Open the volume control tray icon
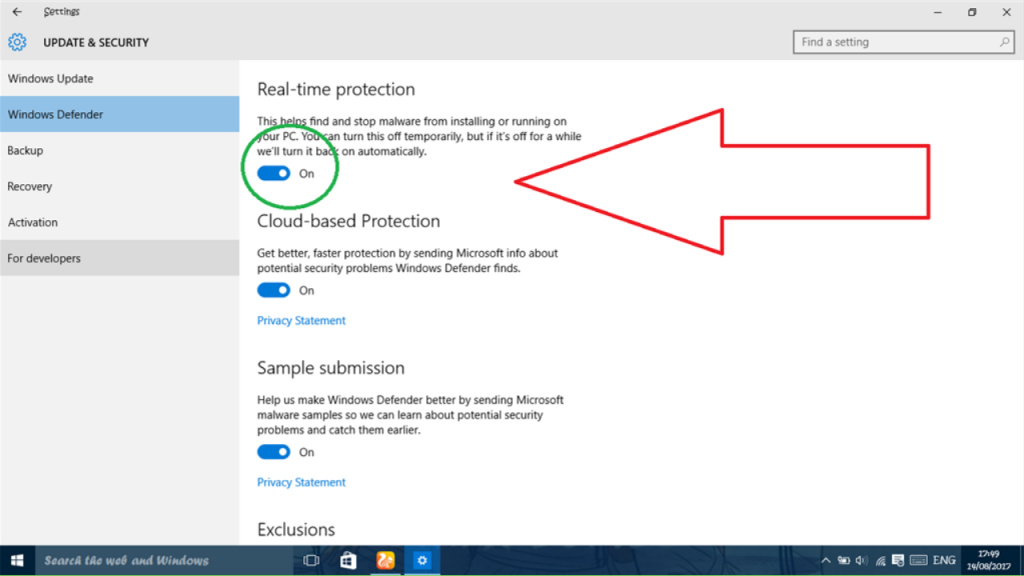The image size is (1024, 576). 861,560
